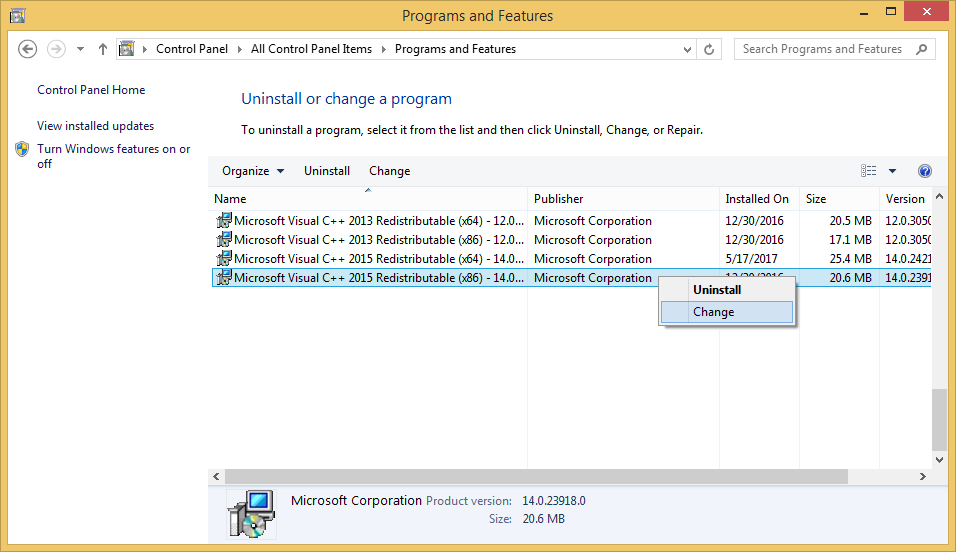956x552 pixels.
Task: Sort by the Name column header
Action: [368, 199]
